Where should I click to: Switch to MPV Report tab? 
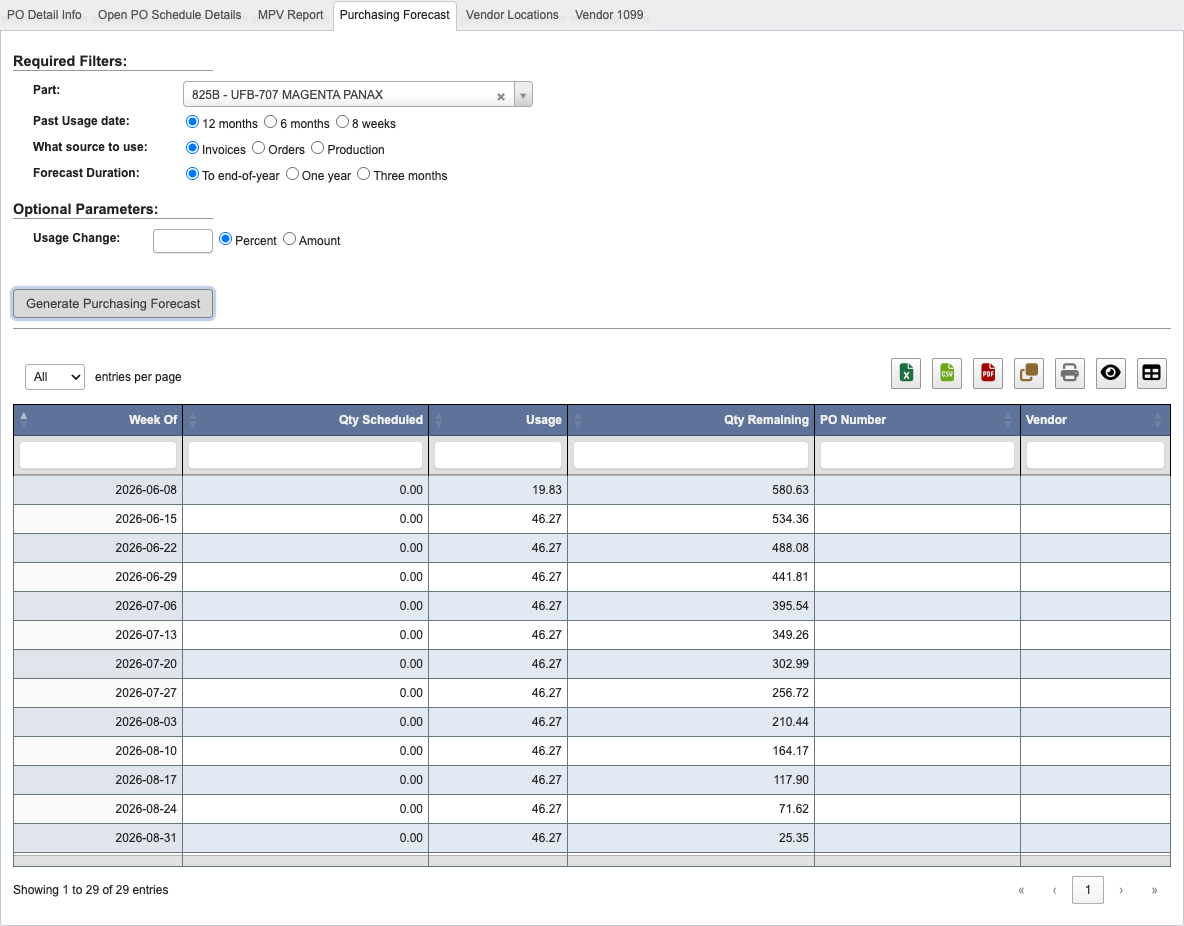291,15
